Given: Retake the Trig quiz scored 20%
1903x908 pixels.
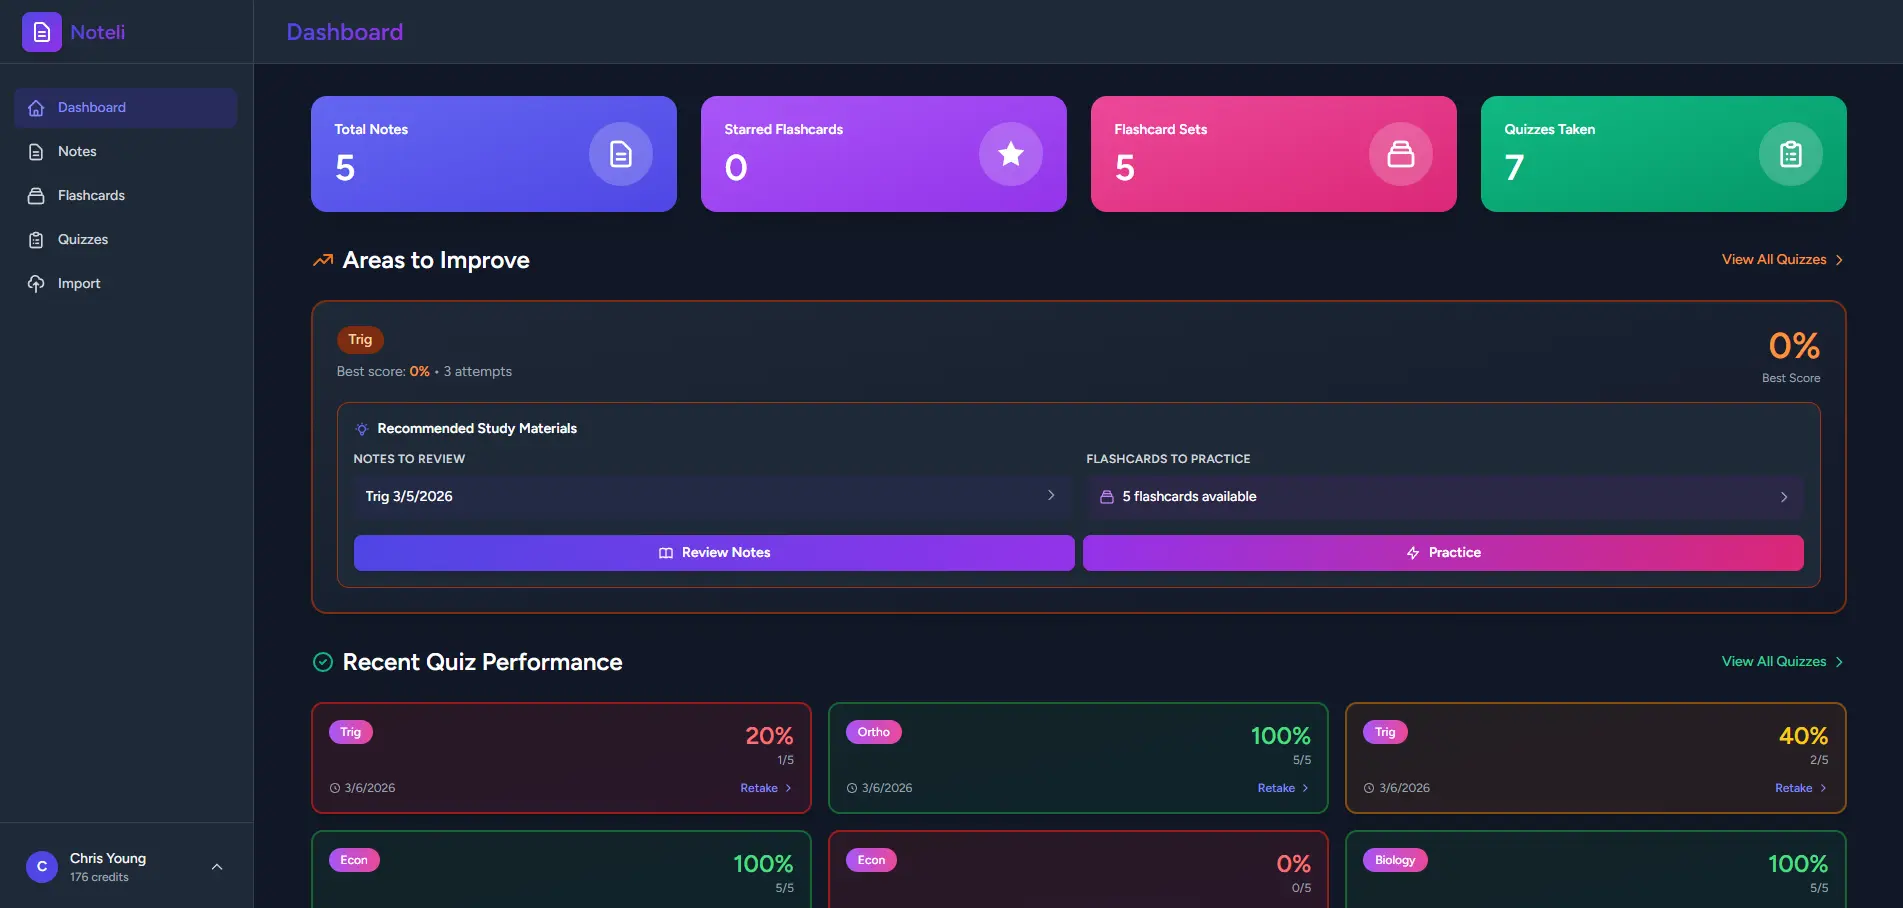Looking at the screenshot, I should pos(765,788).
